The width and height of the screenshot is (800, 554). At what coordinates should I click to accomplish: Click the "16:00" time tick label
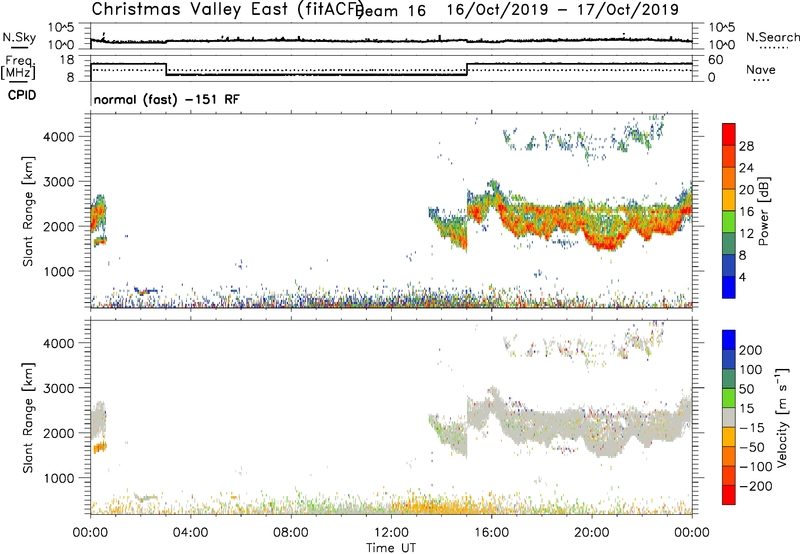pos(491,533)
